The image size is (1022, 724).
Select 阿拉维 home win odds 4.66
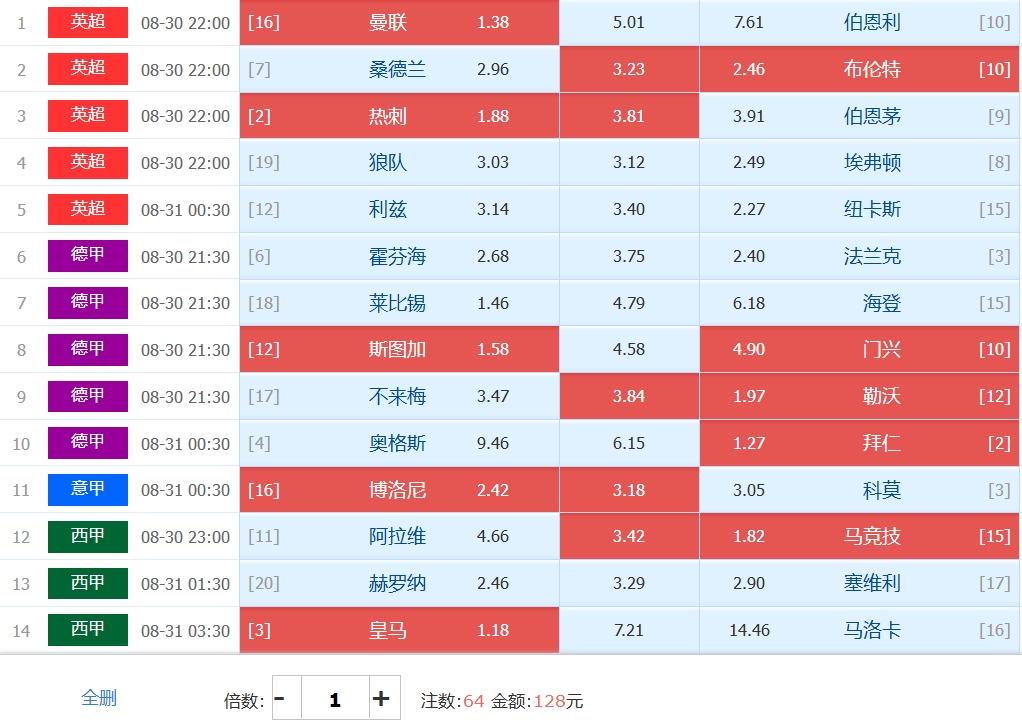399,536
